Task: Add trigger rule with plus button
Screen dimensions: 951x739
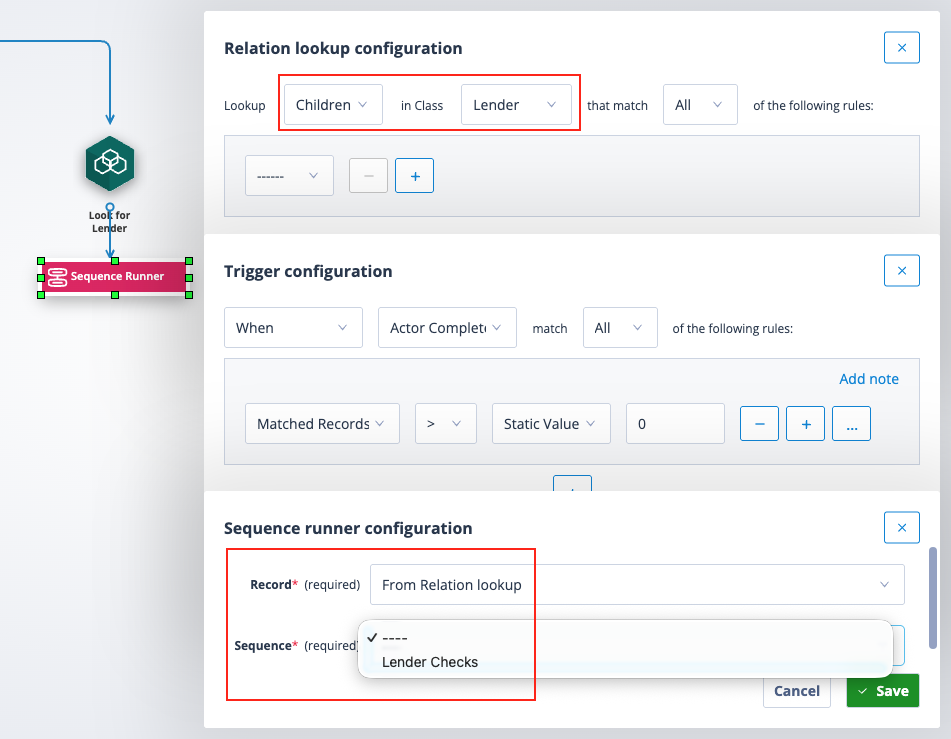Action: pyautogui.click(x=805, y=423)
